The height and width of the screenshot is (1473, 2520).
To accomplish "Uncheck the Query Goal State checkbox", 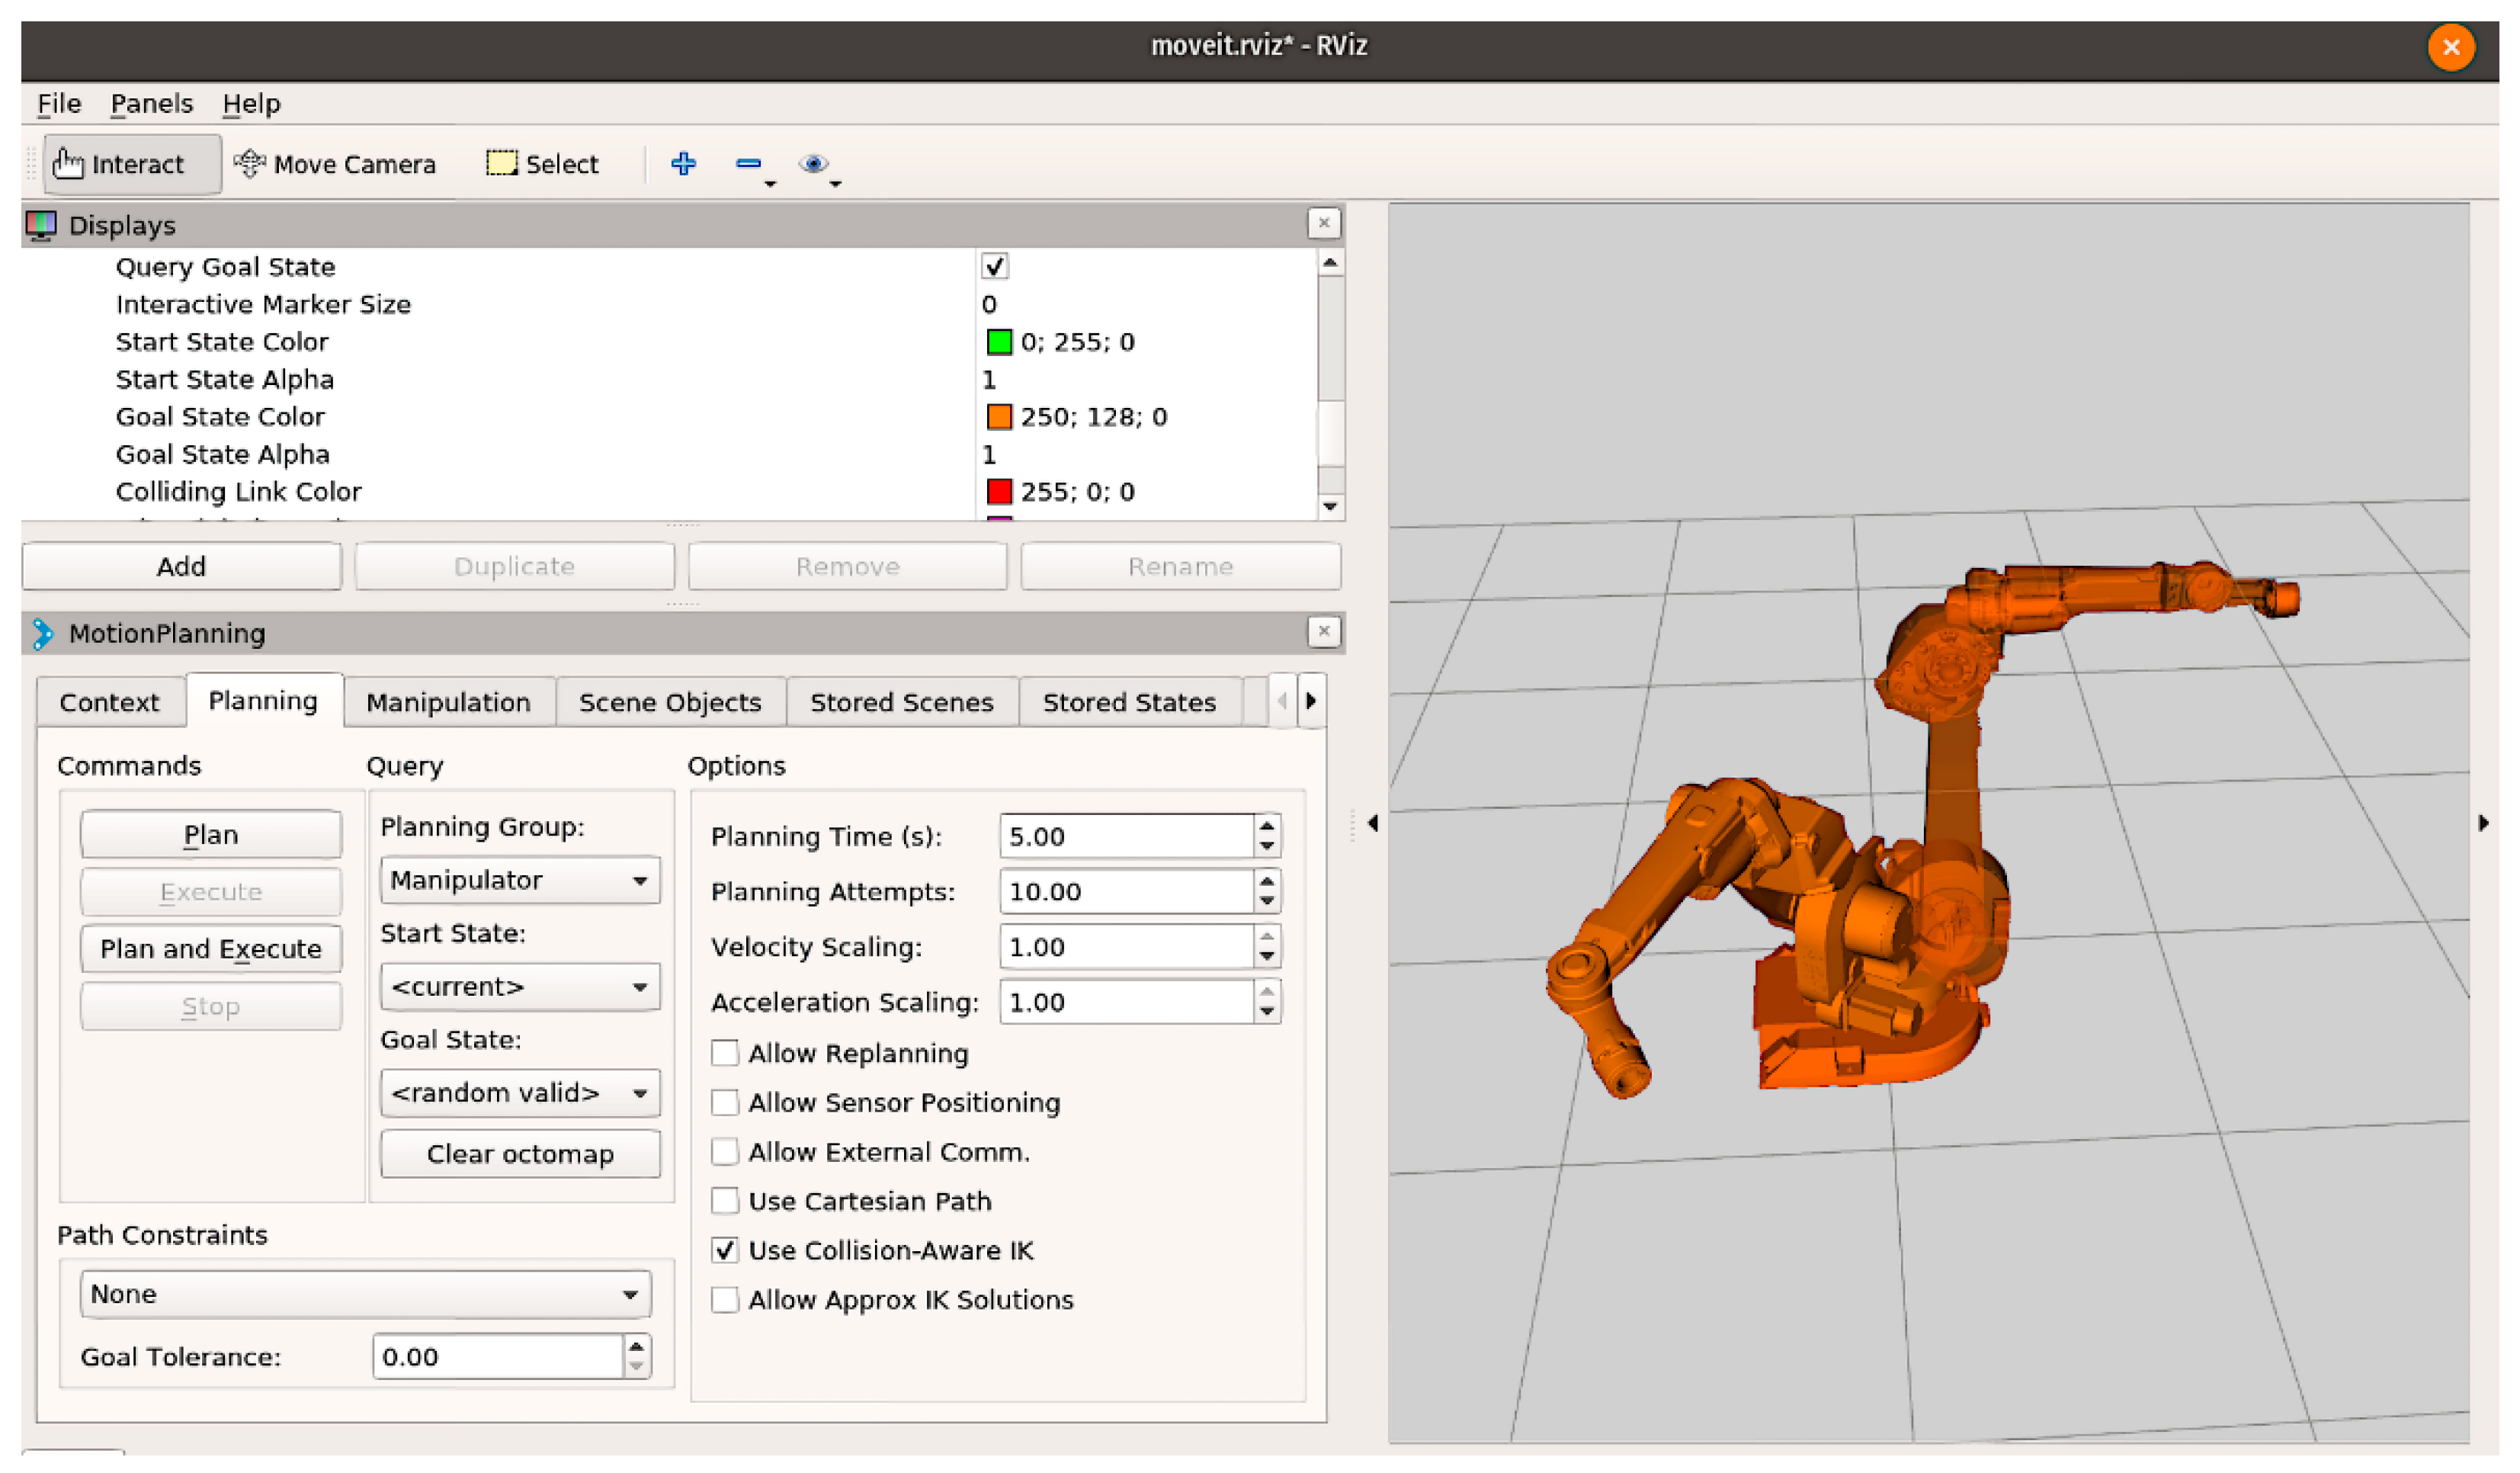I will [x=994, y=267].
